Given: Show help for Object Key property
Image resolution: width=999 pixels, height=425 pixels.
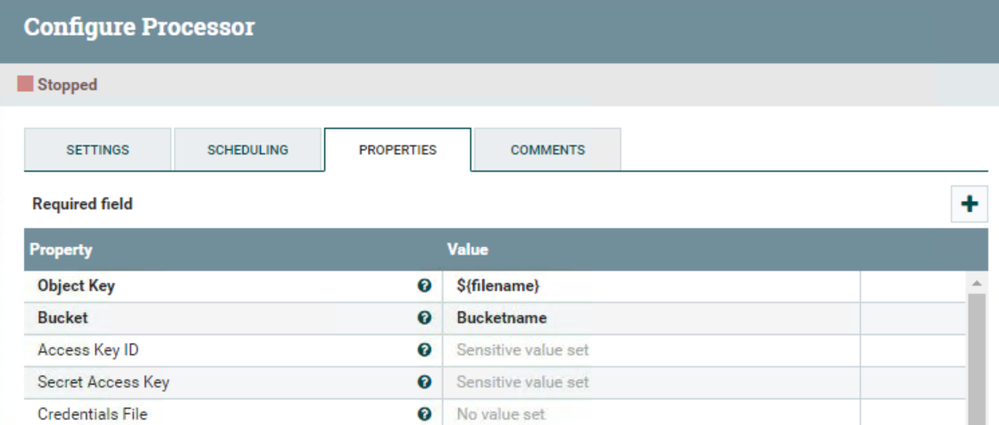Looking at the screenshot, I should pos(424,286).
